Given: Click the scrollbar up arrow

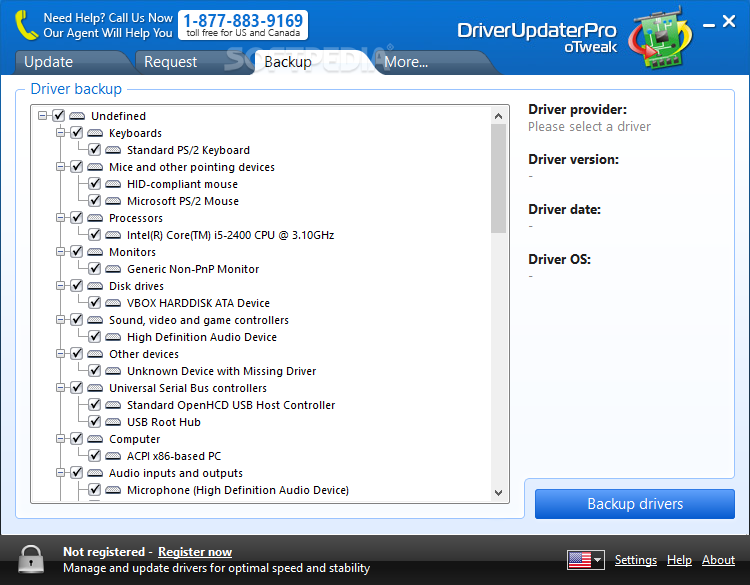Looking at the screenshot, I should click(498, 116).
